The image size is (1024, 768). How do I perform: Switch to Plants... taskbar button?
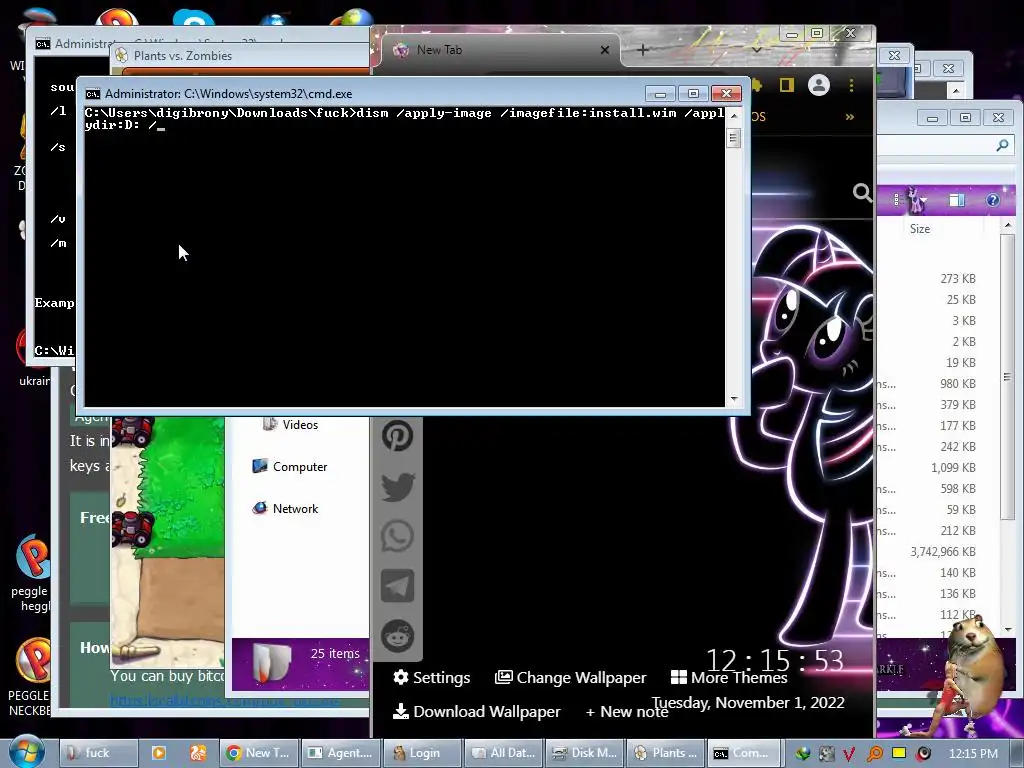(x=665, y=753)
